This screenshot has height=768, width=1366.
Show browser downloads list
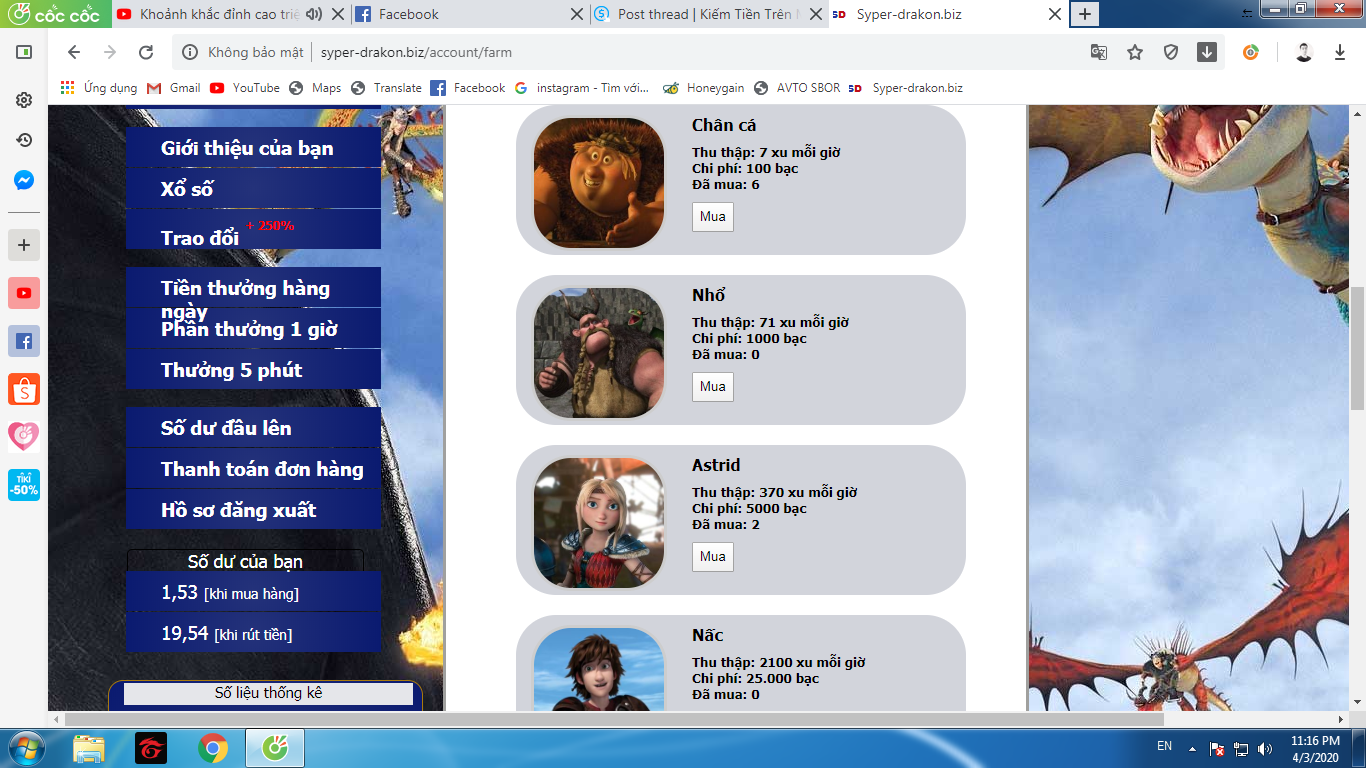tap(1340, 52)
